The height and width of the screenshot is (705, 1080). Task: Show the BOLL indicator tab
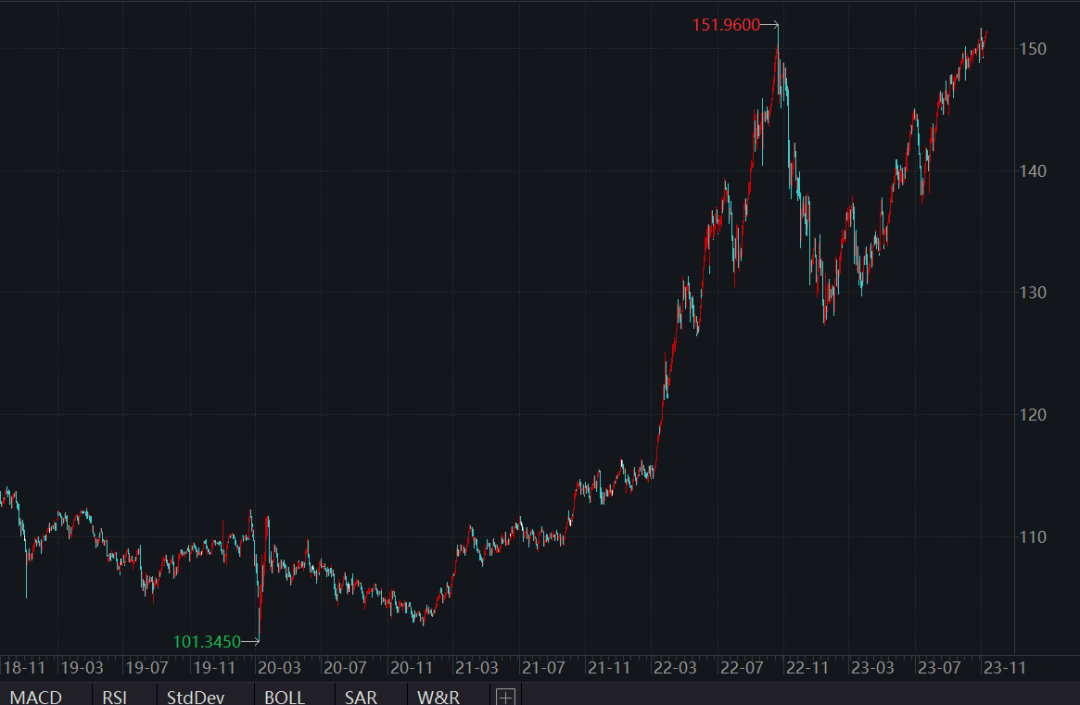[284, 697]
